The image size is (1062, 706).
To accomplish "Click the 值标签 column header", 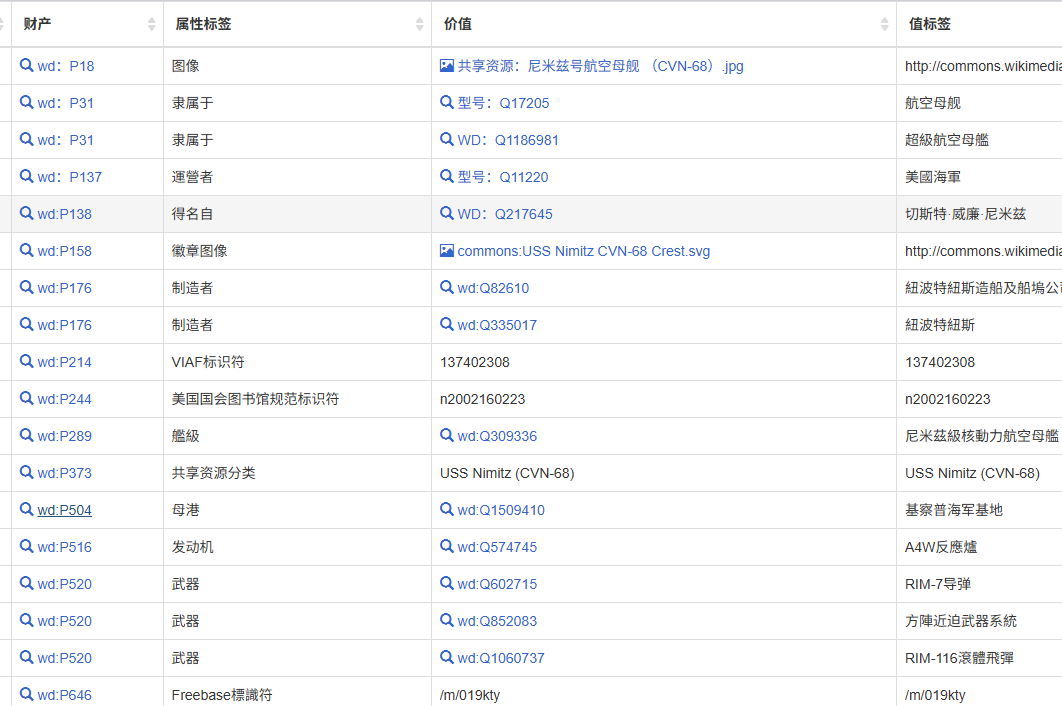I will pos(929,24).
